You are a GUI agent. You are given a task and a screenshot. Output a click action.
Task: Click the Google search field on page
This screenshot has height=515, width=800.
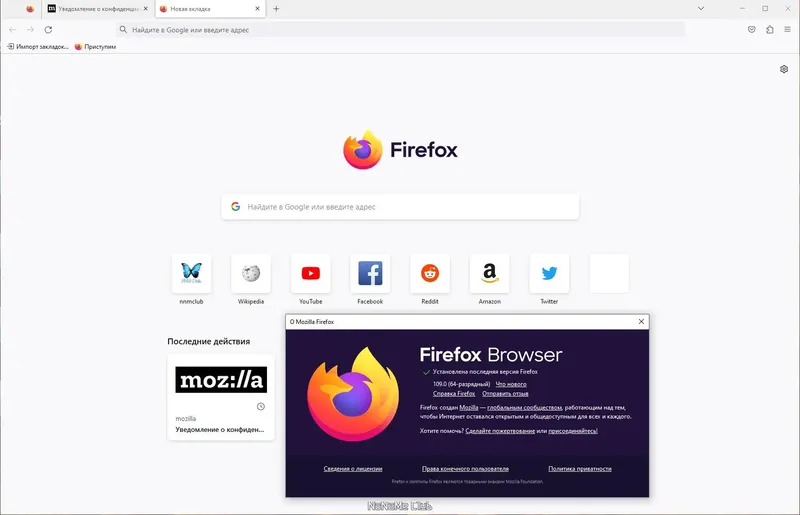(400, 207)
